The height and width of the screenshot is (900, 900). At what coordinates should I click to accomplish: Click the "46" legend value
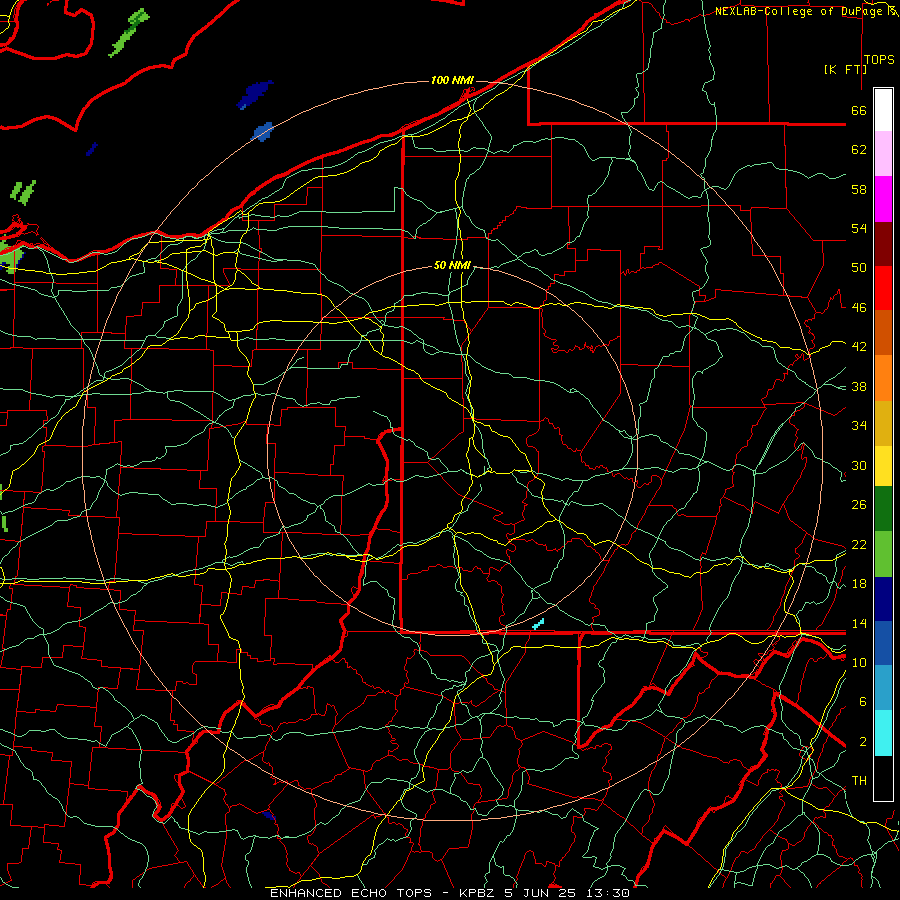pyautogui.click(x=859, y=308)
